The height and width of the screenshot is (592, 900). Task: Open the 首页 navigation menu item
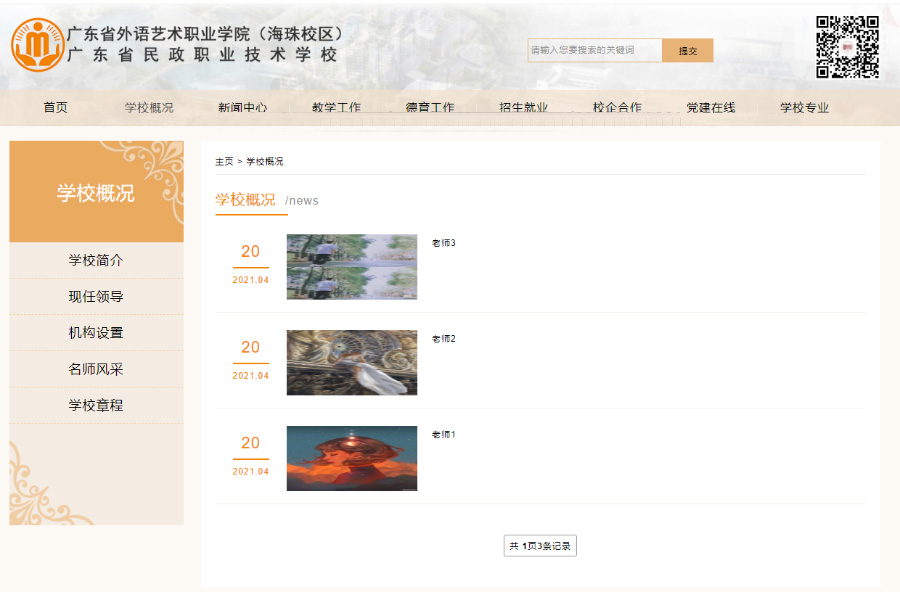(56, 108)
